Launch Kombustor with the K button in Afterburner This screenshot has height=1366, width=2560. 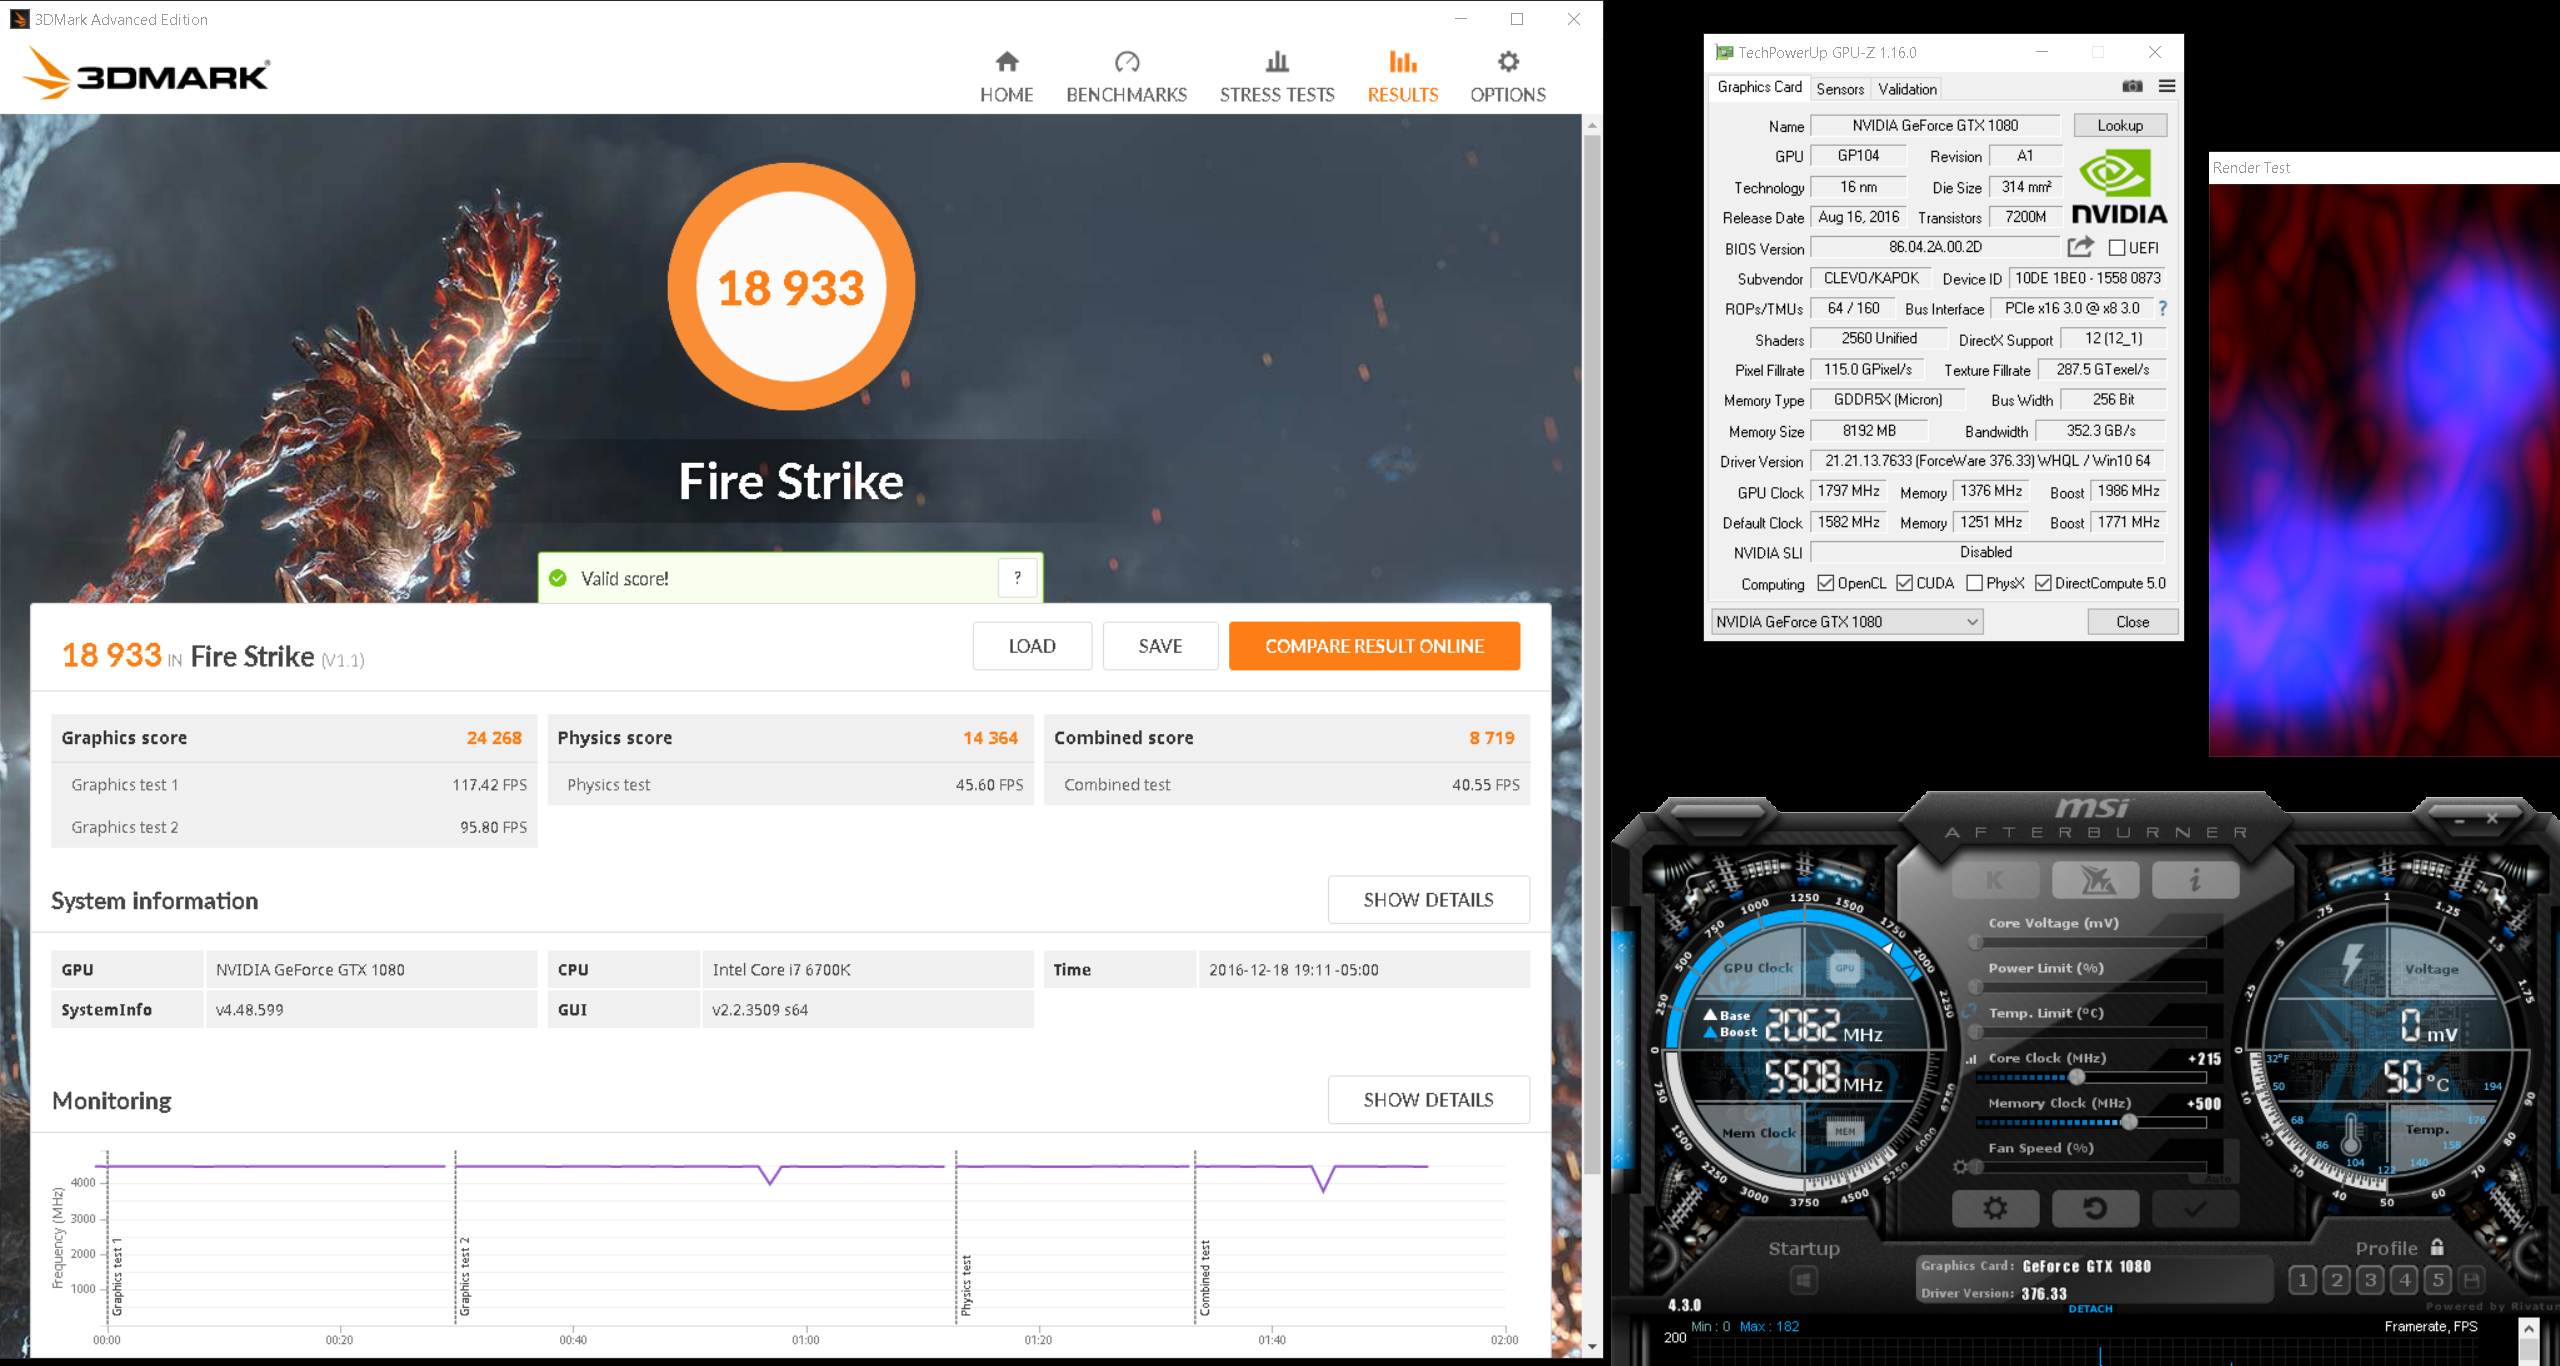coord(1995,880)
